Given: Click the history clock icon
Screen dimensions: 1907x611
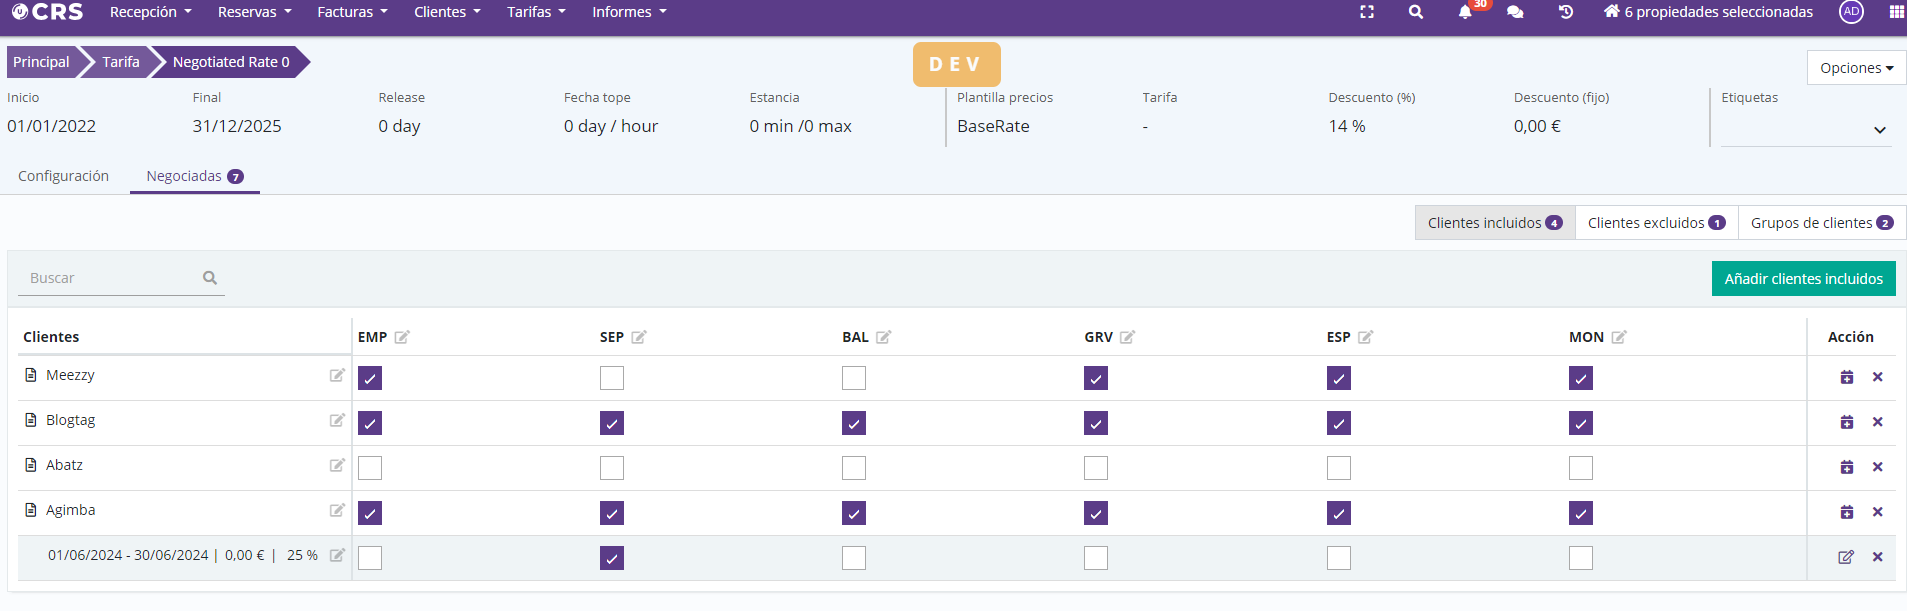Looking at the screenshot, I should [x=1566, y=12].
